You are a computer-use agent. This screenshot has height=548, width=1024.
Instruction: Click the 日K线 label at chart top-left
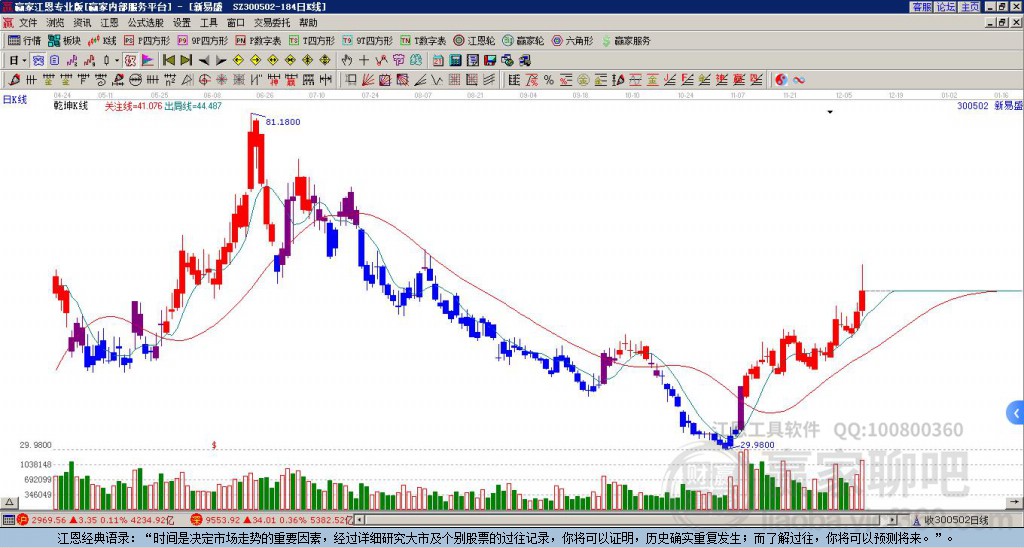coord(15,100)
